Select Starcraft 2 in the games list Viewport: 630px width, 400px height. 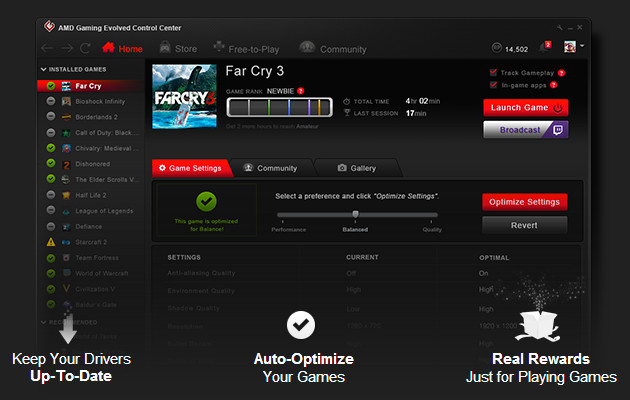(x=91, y=242)
